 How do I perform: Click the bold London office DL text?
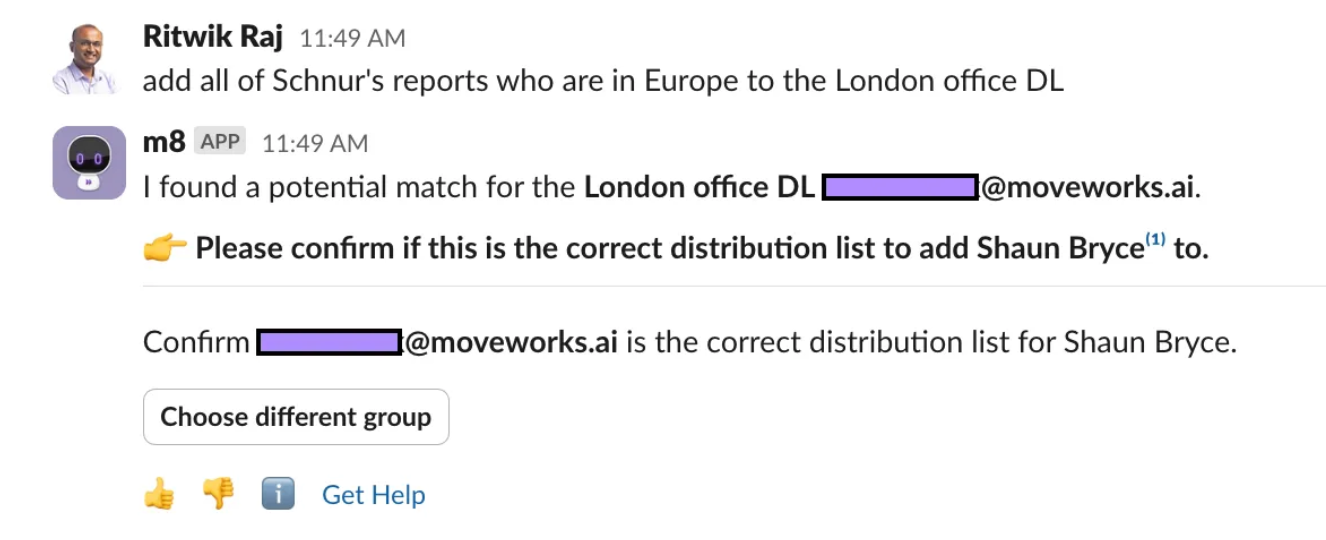[x=699, y=188]
